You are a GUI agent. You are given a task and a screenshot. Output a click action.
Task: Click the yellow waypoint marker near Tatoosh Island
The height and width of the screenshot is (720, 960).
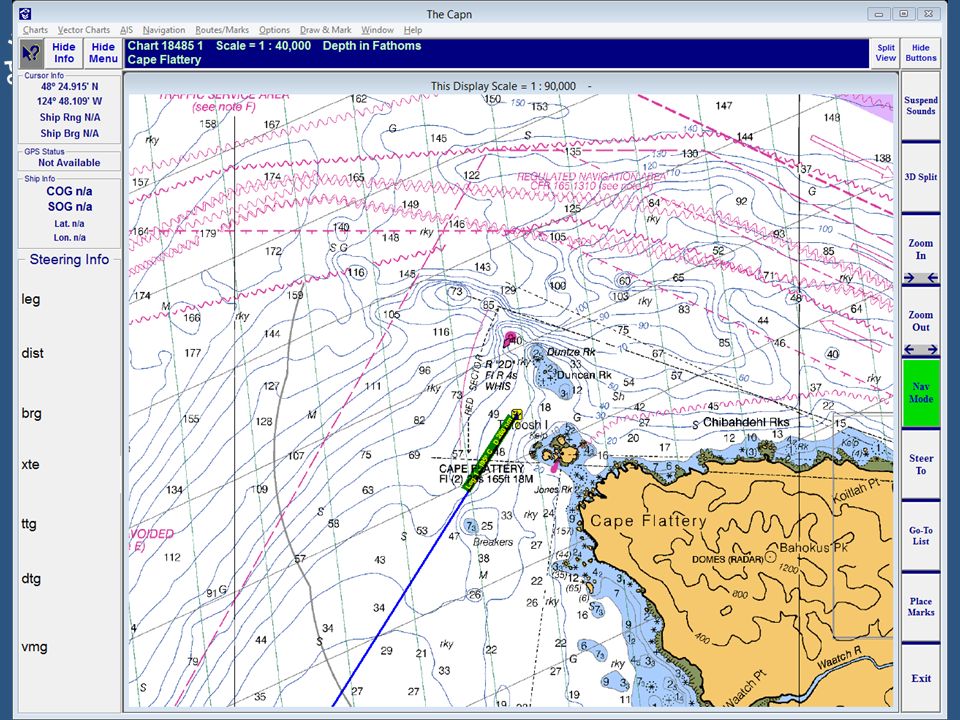pyautogui.click(x=517, y=414)
